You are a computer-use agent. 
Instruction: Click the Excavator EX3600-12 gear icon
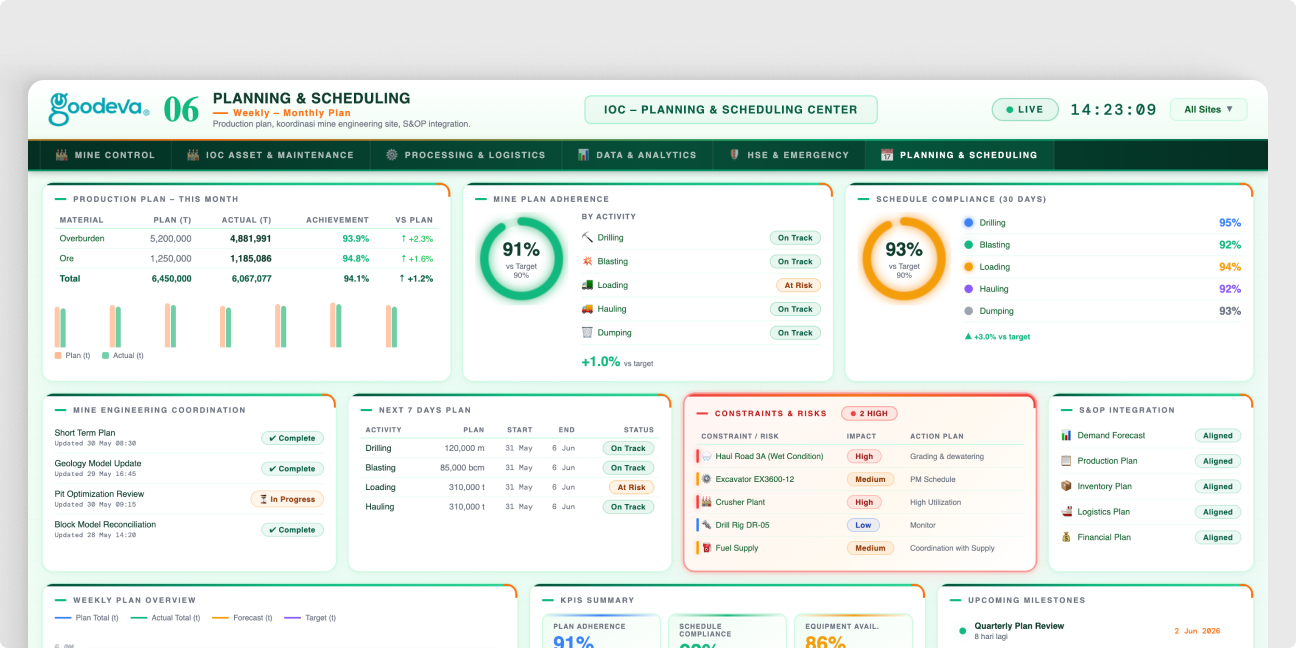coord(706,479)
